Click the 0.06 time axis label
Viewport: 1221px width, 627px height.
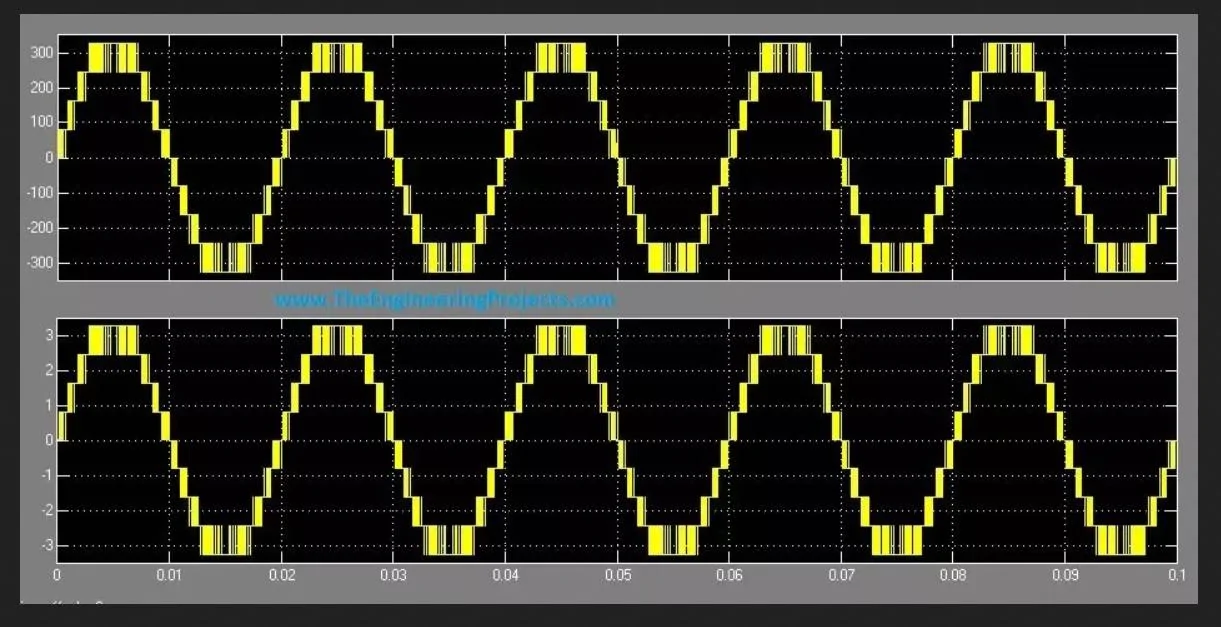[729, 577]
